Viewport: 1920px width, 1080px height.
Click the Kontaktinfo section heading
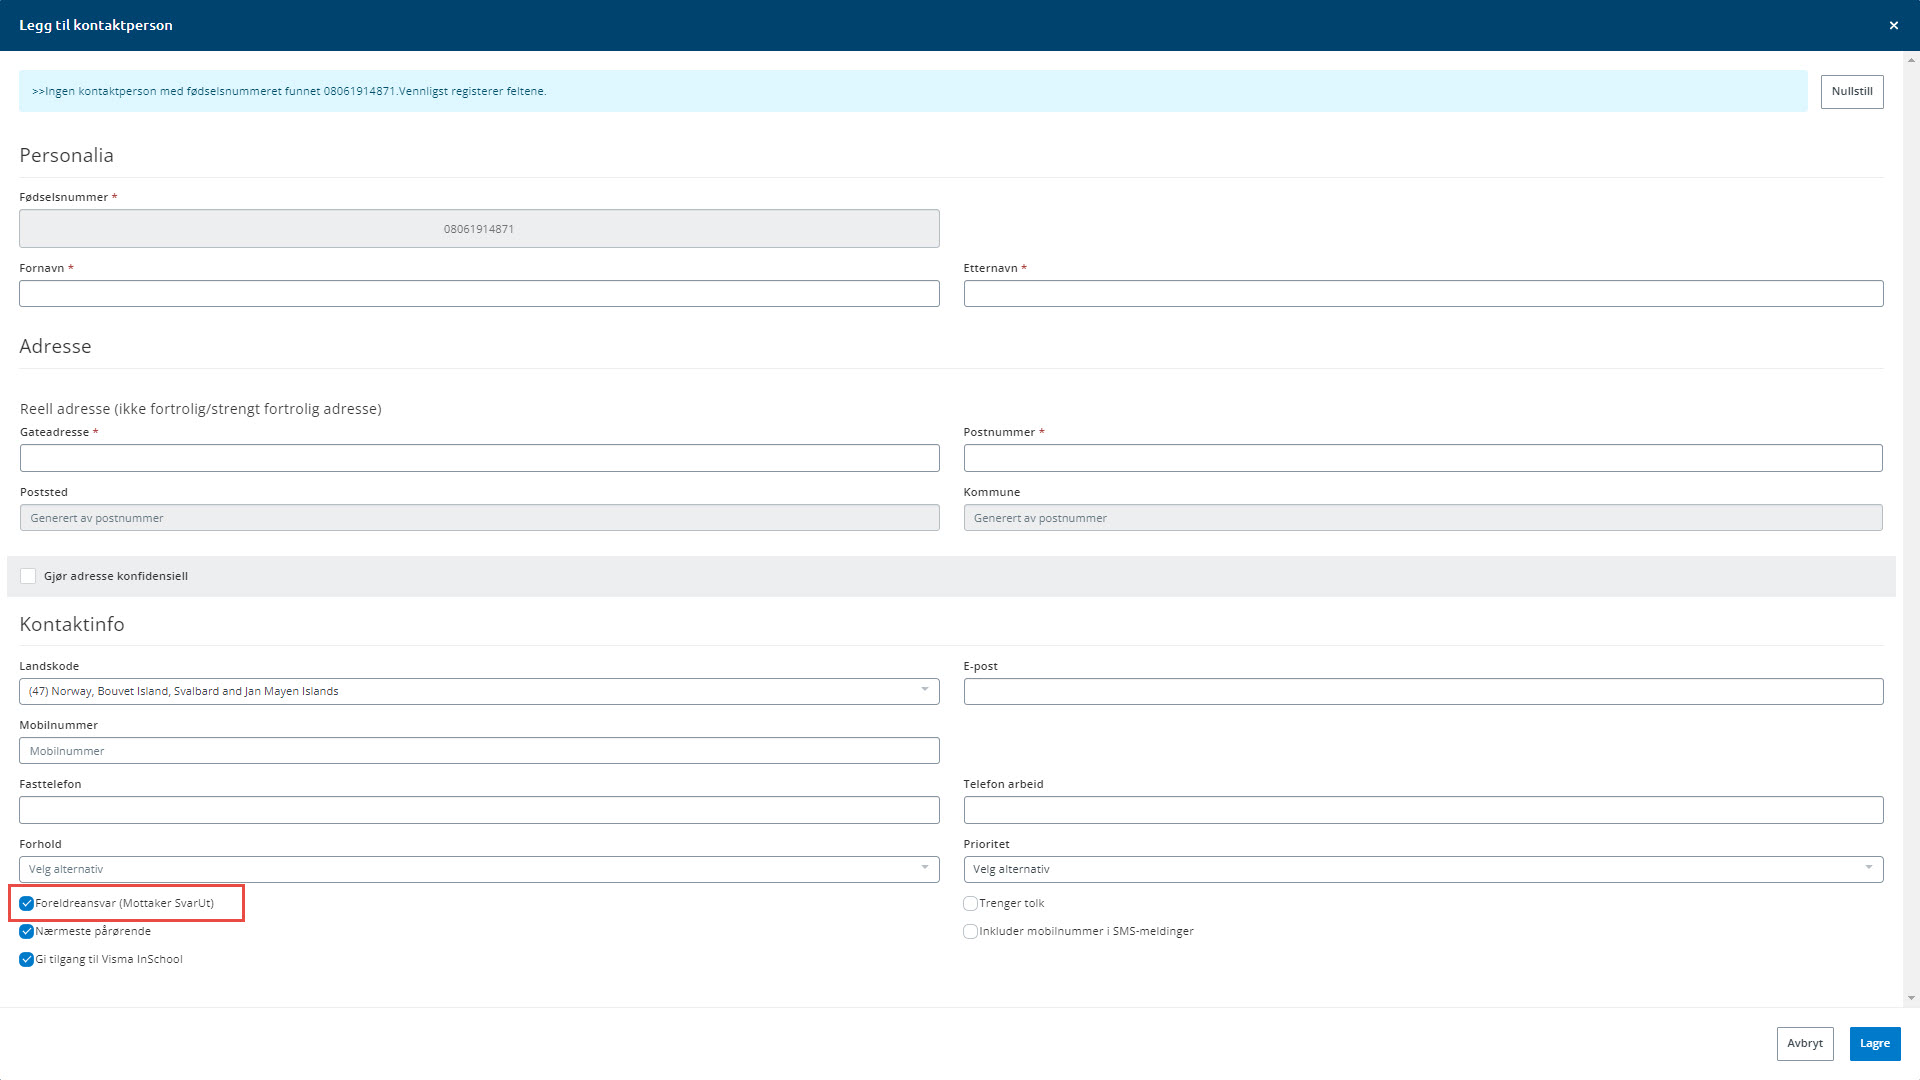72,624
